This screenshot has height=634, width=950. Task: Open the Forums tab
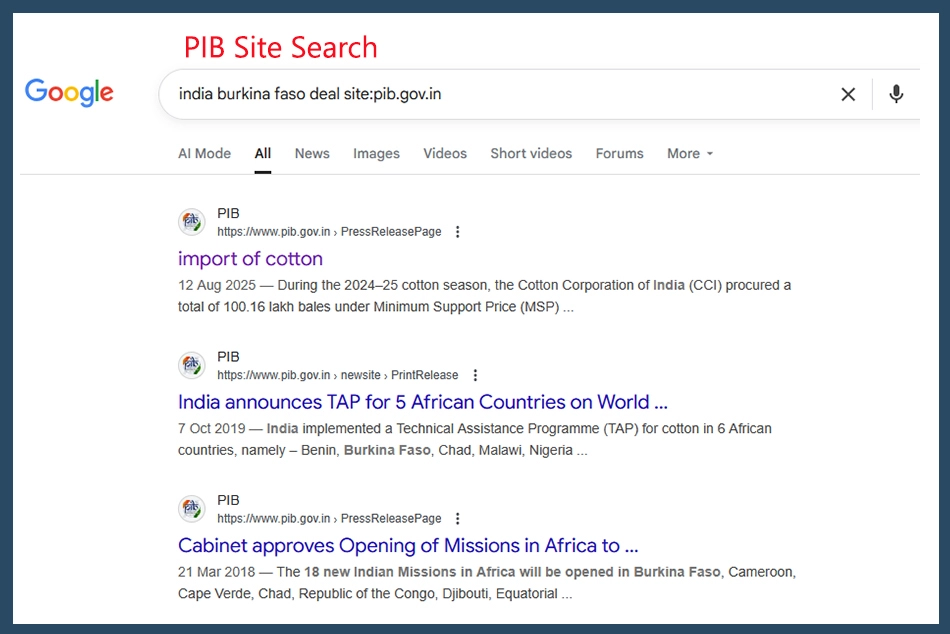619,153
